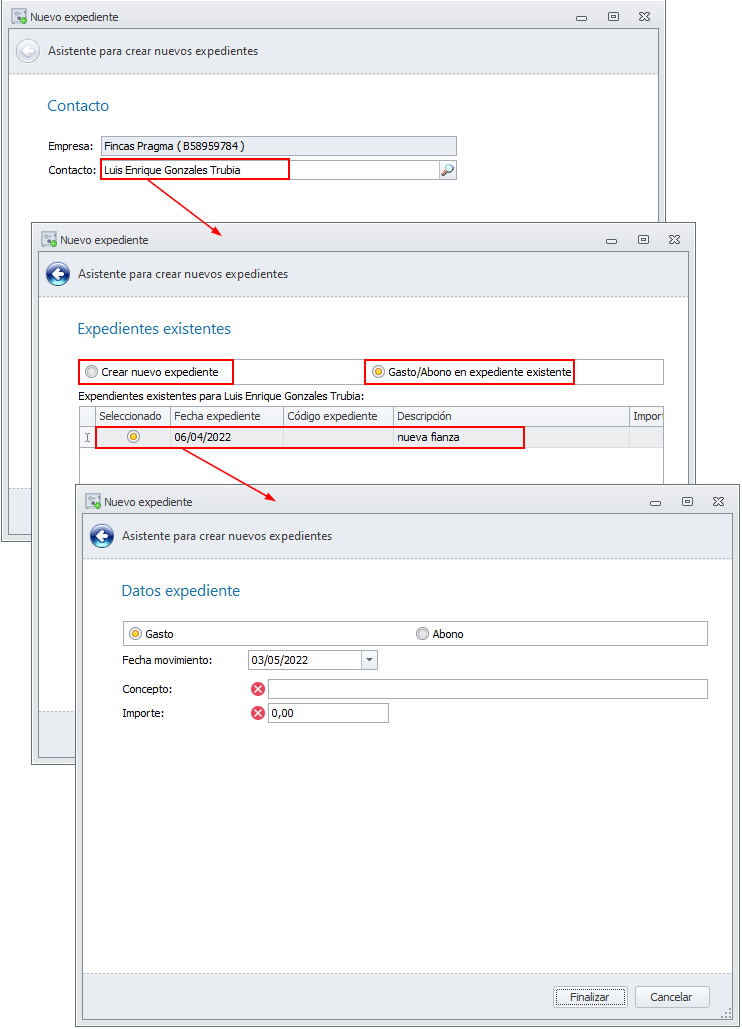Click the Contacto field with Luis Enrique Gonzales Trubia
The height and width of the screenshot is (1029, 742).
tap(270, 170)
